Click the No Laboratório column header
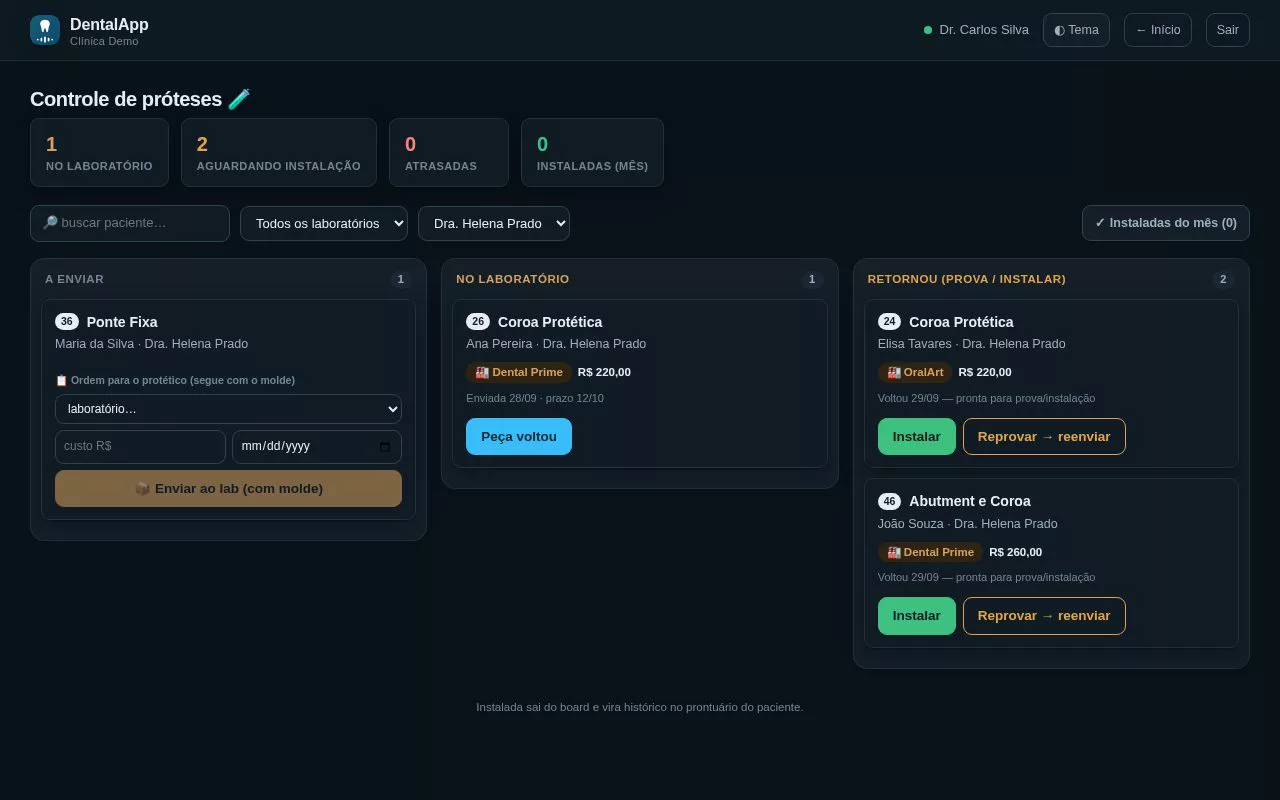Image resolution: width=1280 pixels, height=800 pixels. (x=513, y=279)
